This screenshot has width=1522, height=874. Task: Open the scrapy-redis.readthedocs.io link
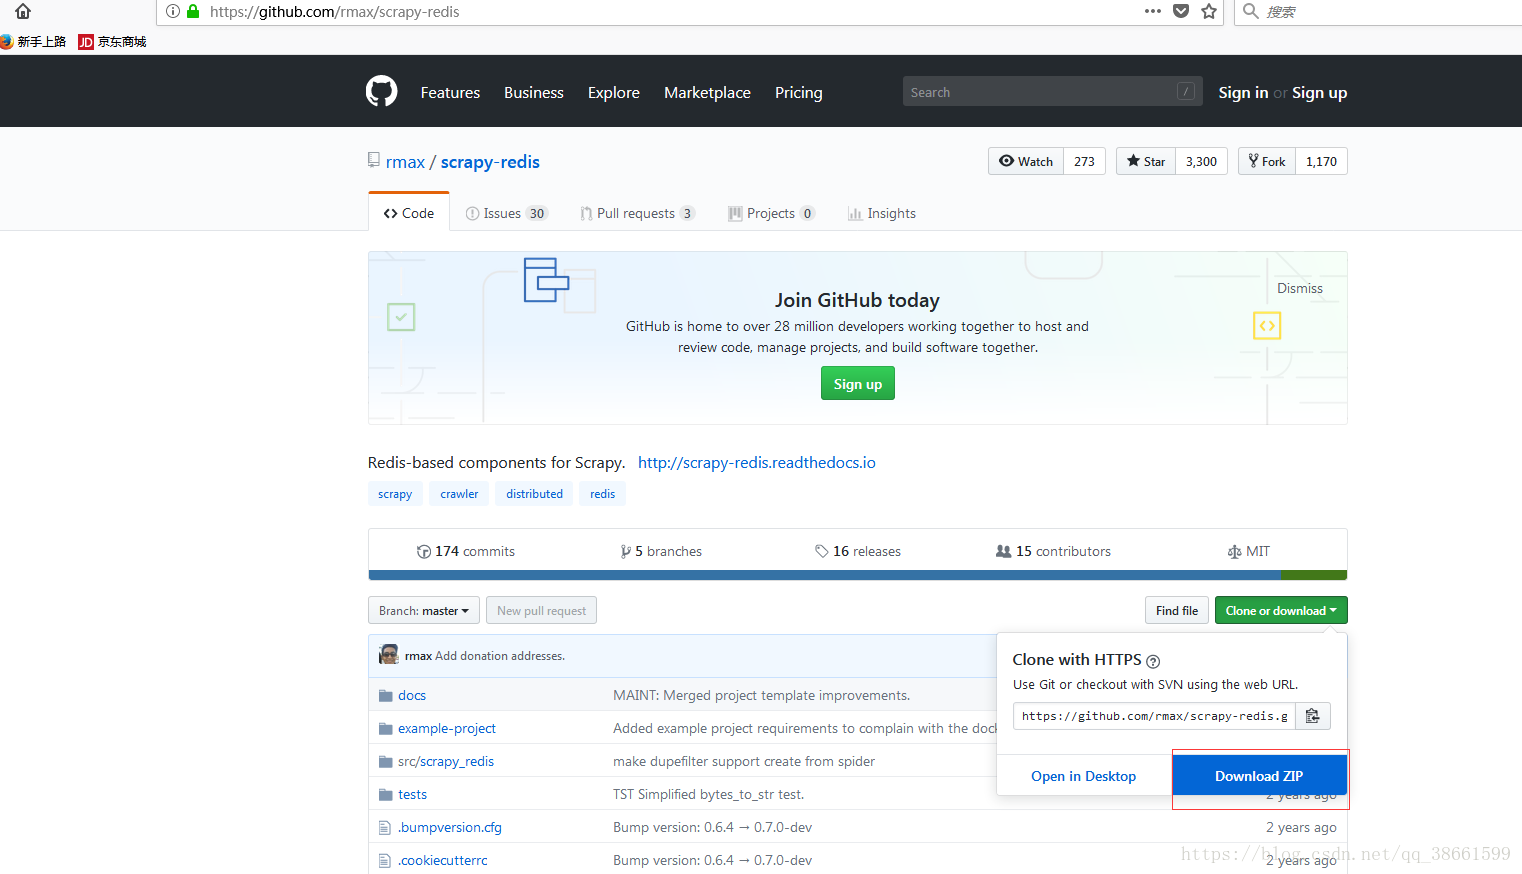(x=757, y=462)
